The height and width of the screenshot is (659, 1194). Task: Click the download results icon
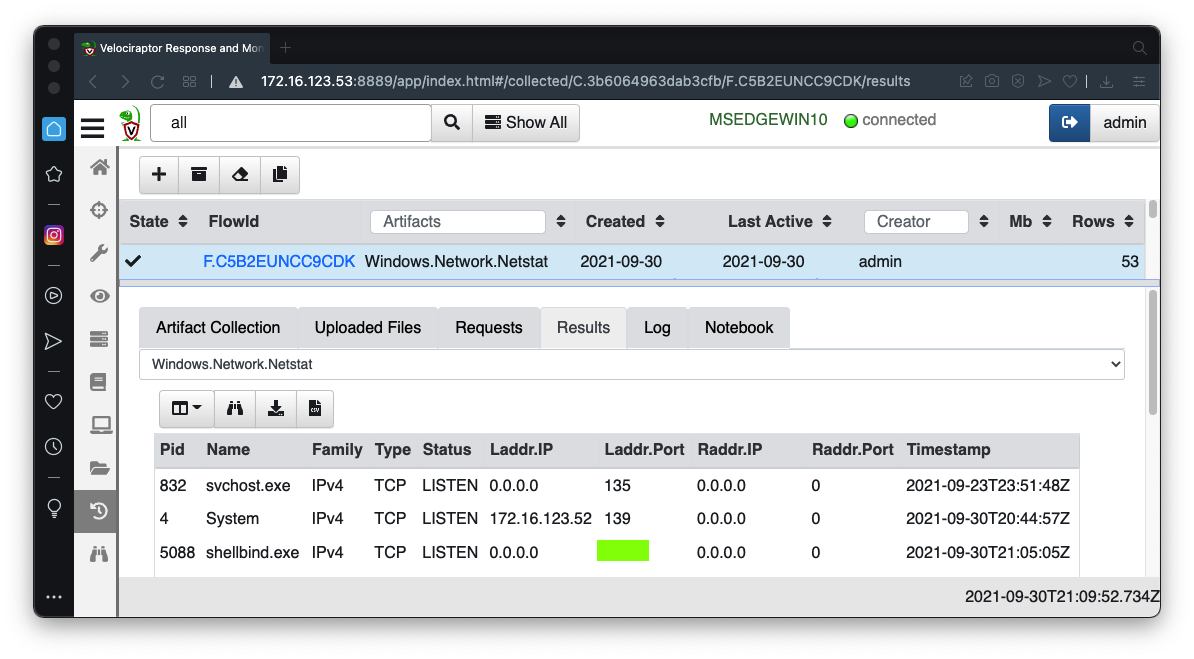click(276, 408)
